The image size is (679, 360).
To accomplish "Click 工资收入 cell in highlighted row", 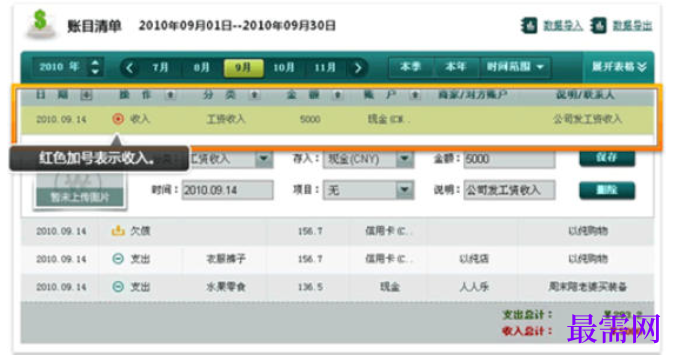I will 226,119.
